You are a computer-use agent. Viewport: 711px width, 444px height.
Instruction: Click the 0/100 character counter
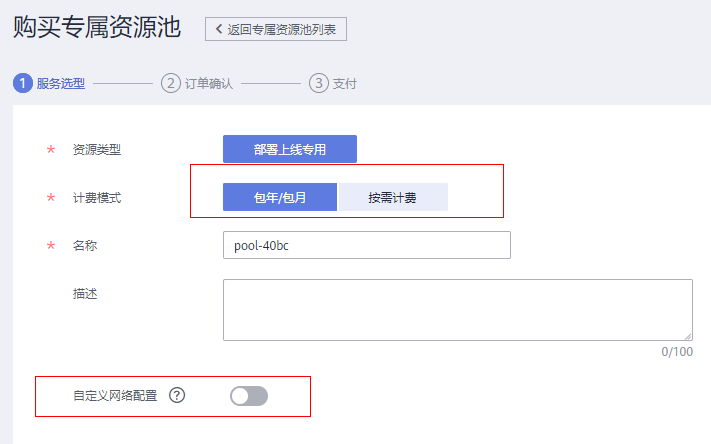click(x=677, y=352)
